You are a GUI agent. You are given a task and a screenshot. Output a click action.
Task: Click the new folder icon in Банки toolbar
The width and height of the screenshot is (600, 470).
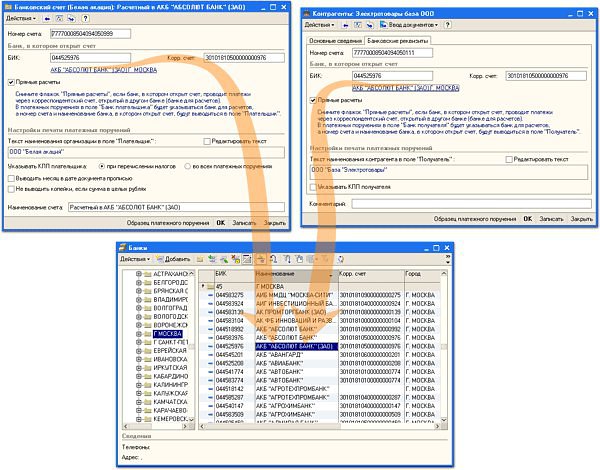(x=202, y=259)
